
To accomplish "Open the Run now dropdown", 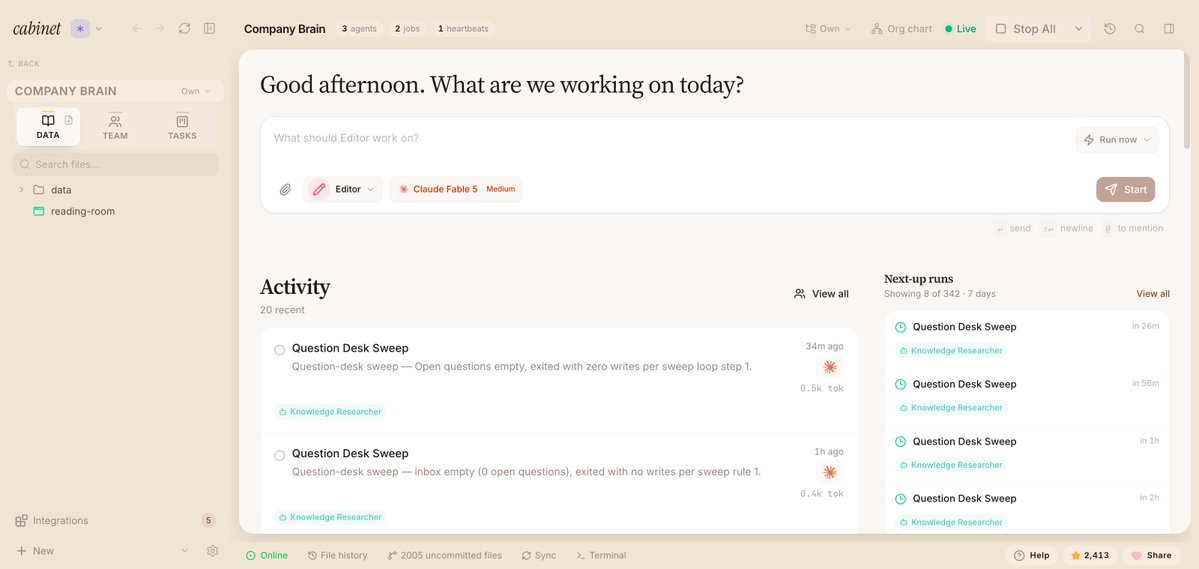I will [1117, 140].
